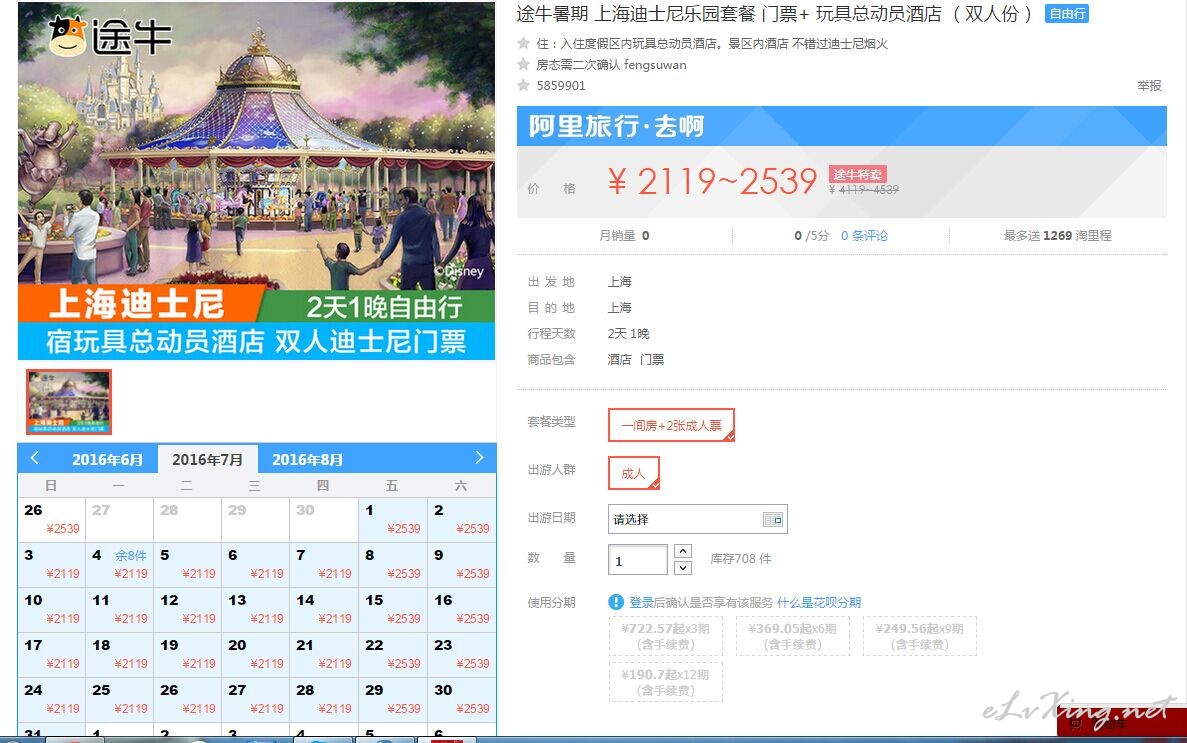Screen dimensions: 1187x743
Task: Select July 26 in the calendar
Action: [187, 699]
